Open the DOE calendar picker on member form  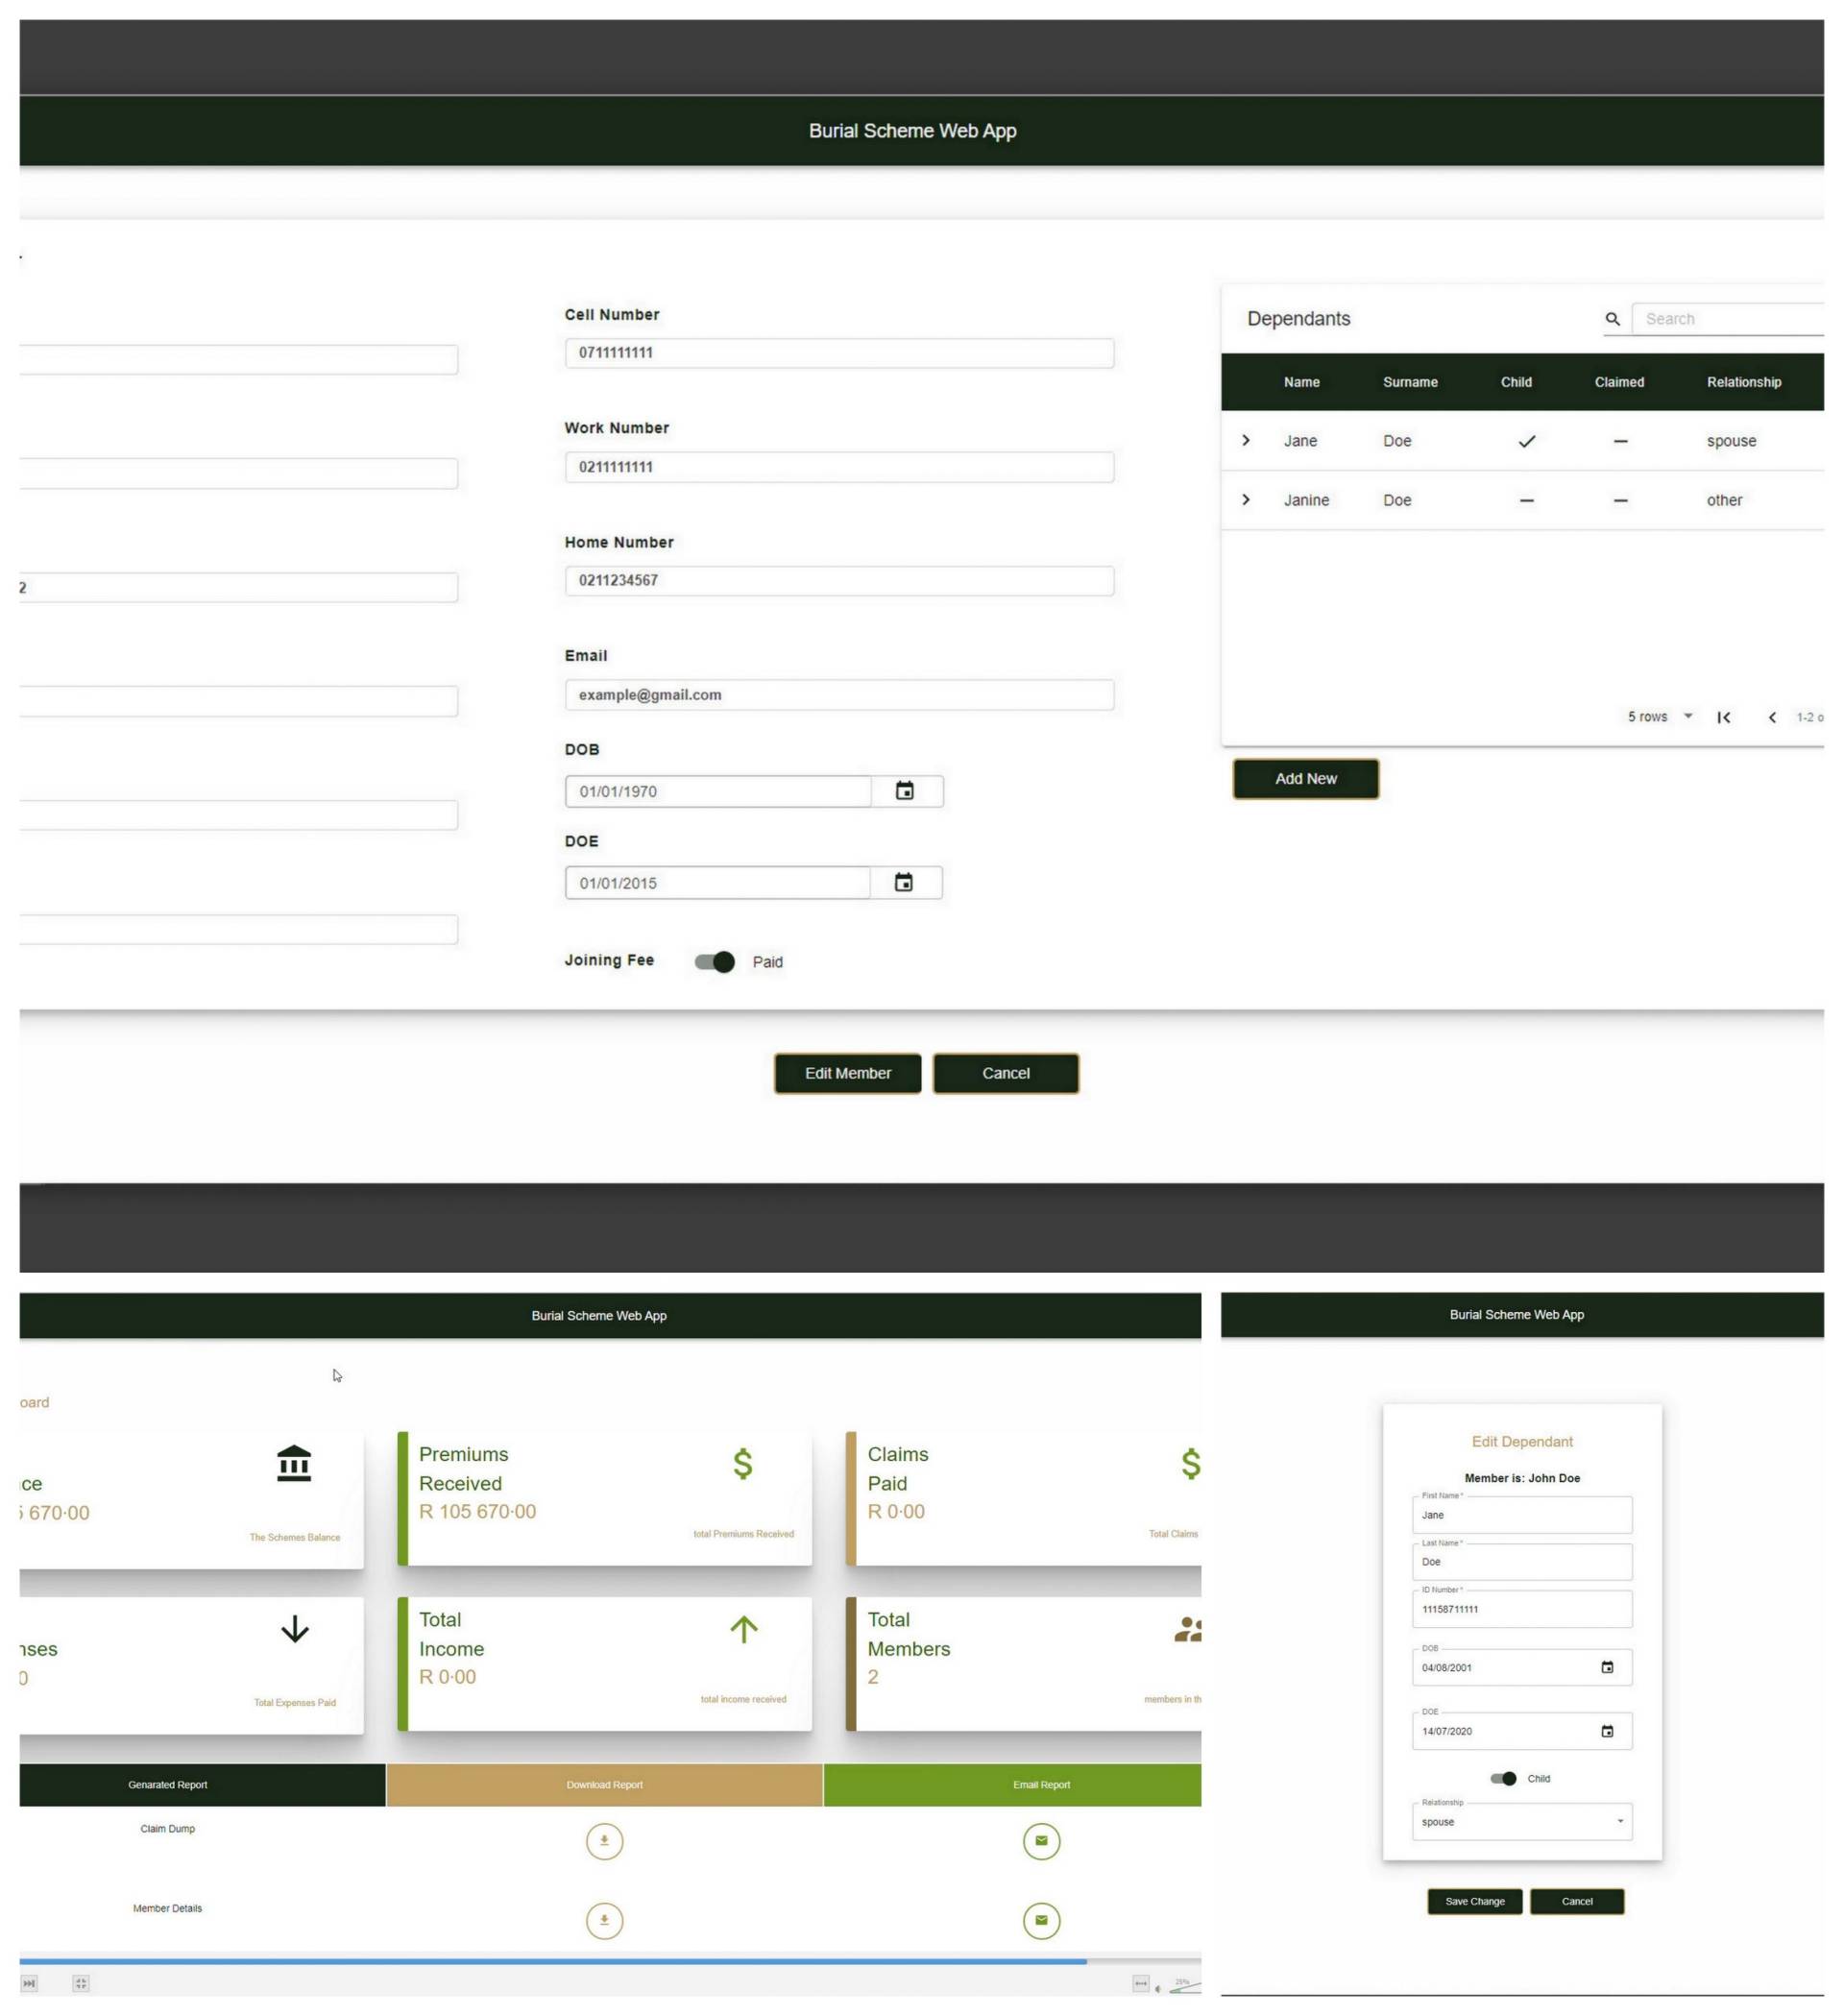point(903,882)
